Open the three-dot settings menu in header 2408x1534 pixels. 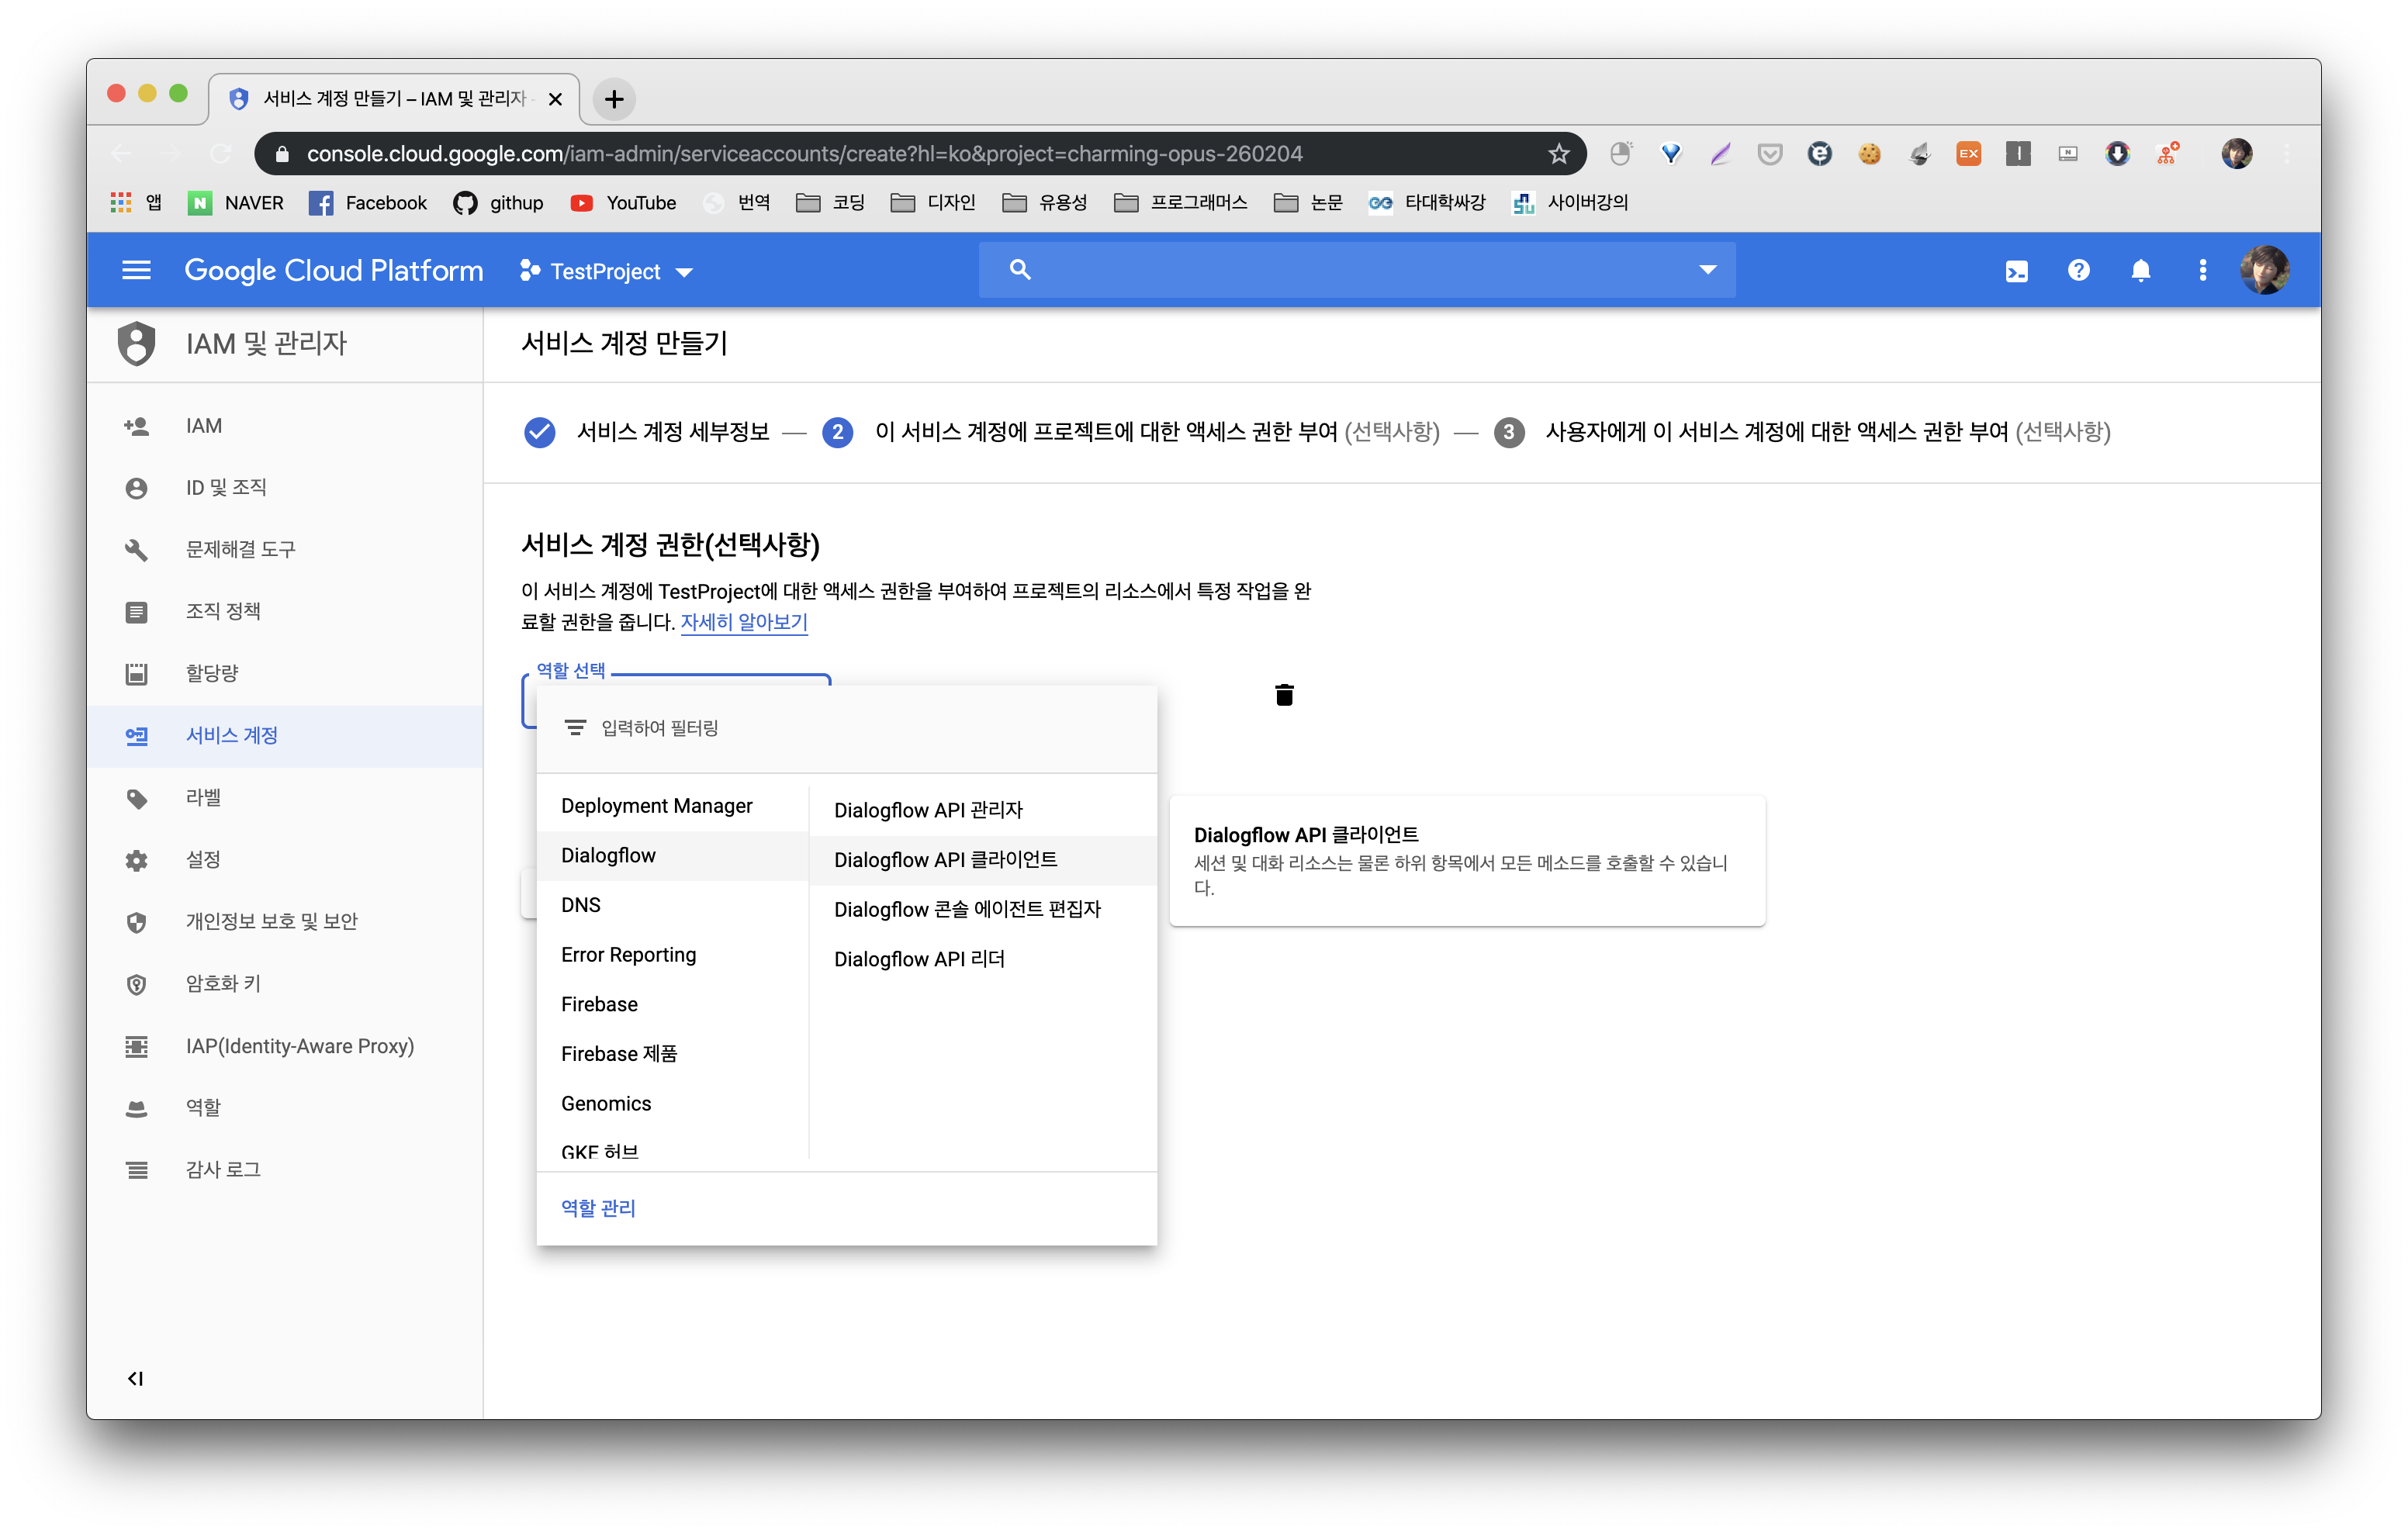coord(2202,271)
